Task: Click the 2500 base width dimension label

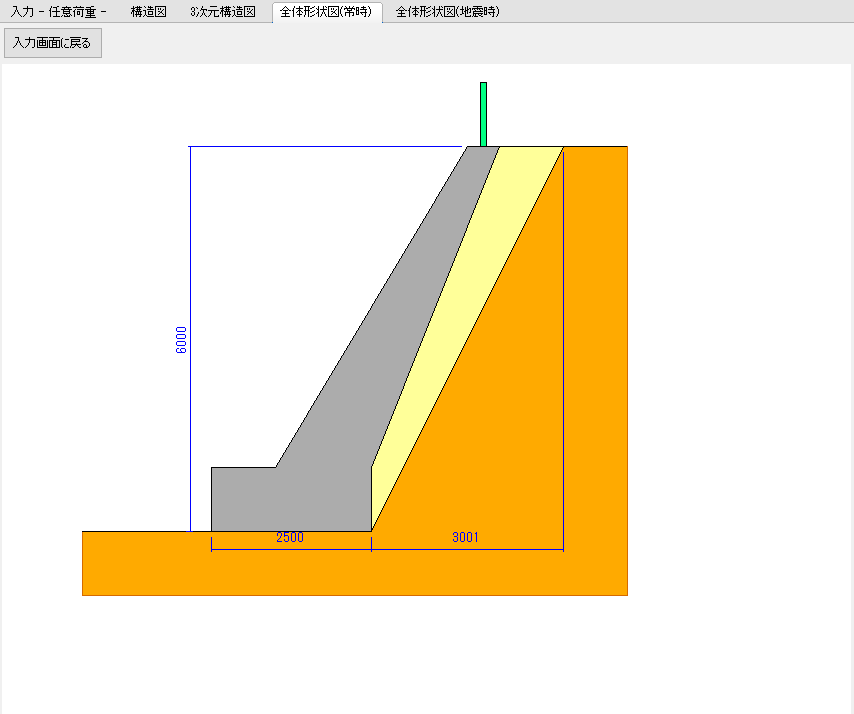Action: tap(289, 538)
